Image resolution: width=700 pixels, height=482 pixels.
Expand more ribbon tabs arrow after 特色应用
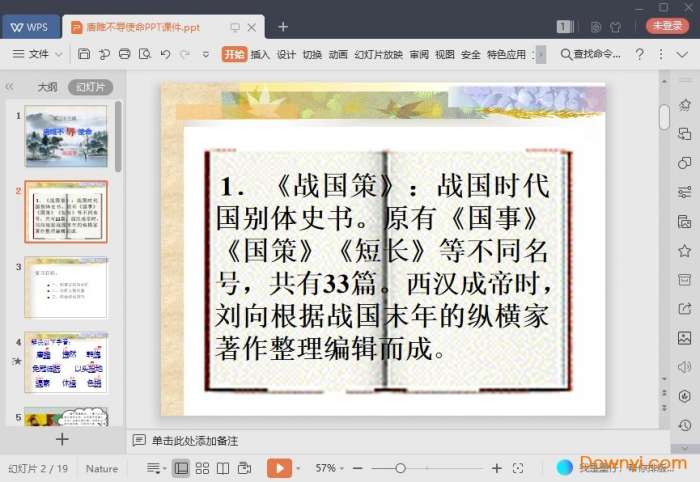pos(541,54)
